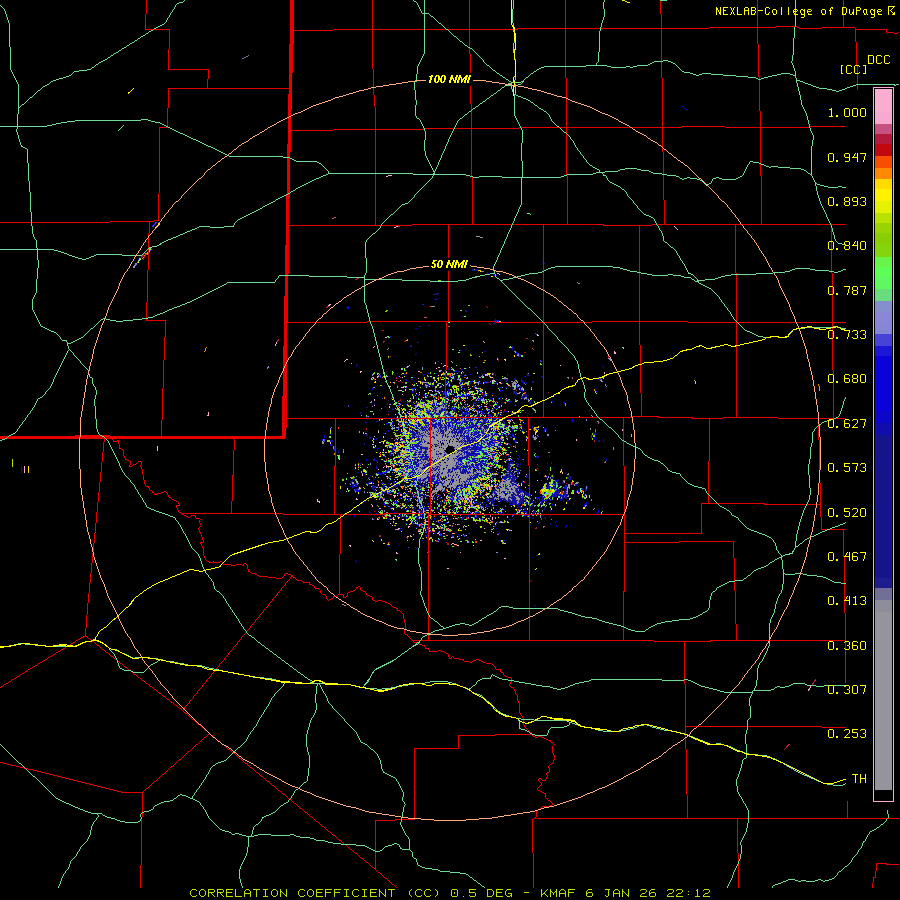
Task: Click the 50 NMI range ring label
Action: point(449,265)
